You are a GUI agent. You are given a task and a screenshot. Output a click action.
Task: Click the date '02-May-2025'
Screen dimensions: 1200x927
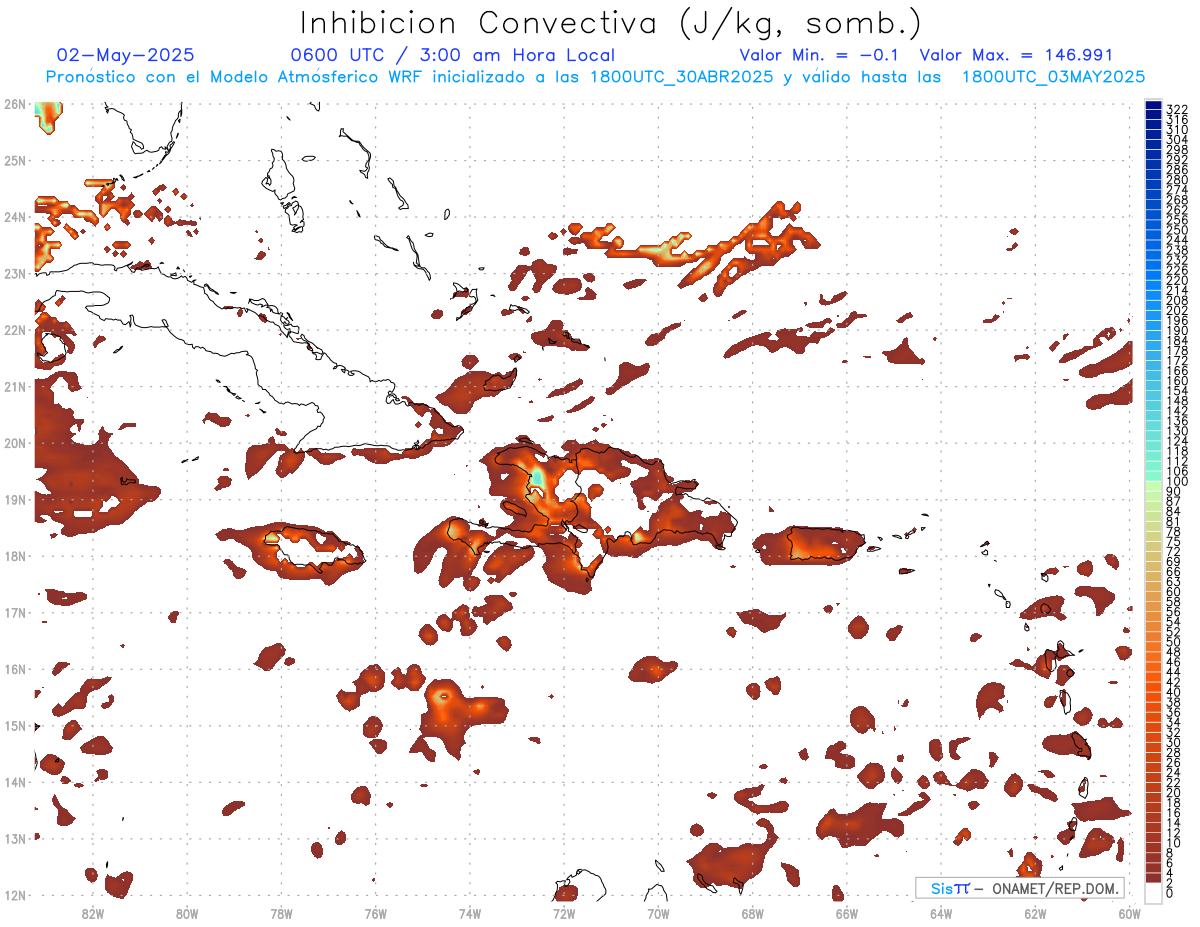point(126,55)
